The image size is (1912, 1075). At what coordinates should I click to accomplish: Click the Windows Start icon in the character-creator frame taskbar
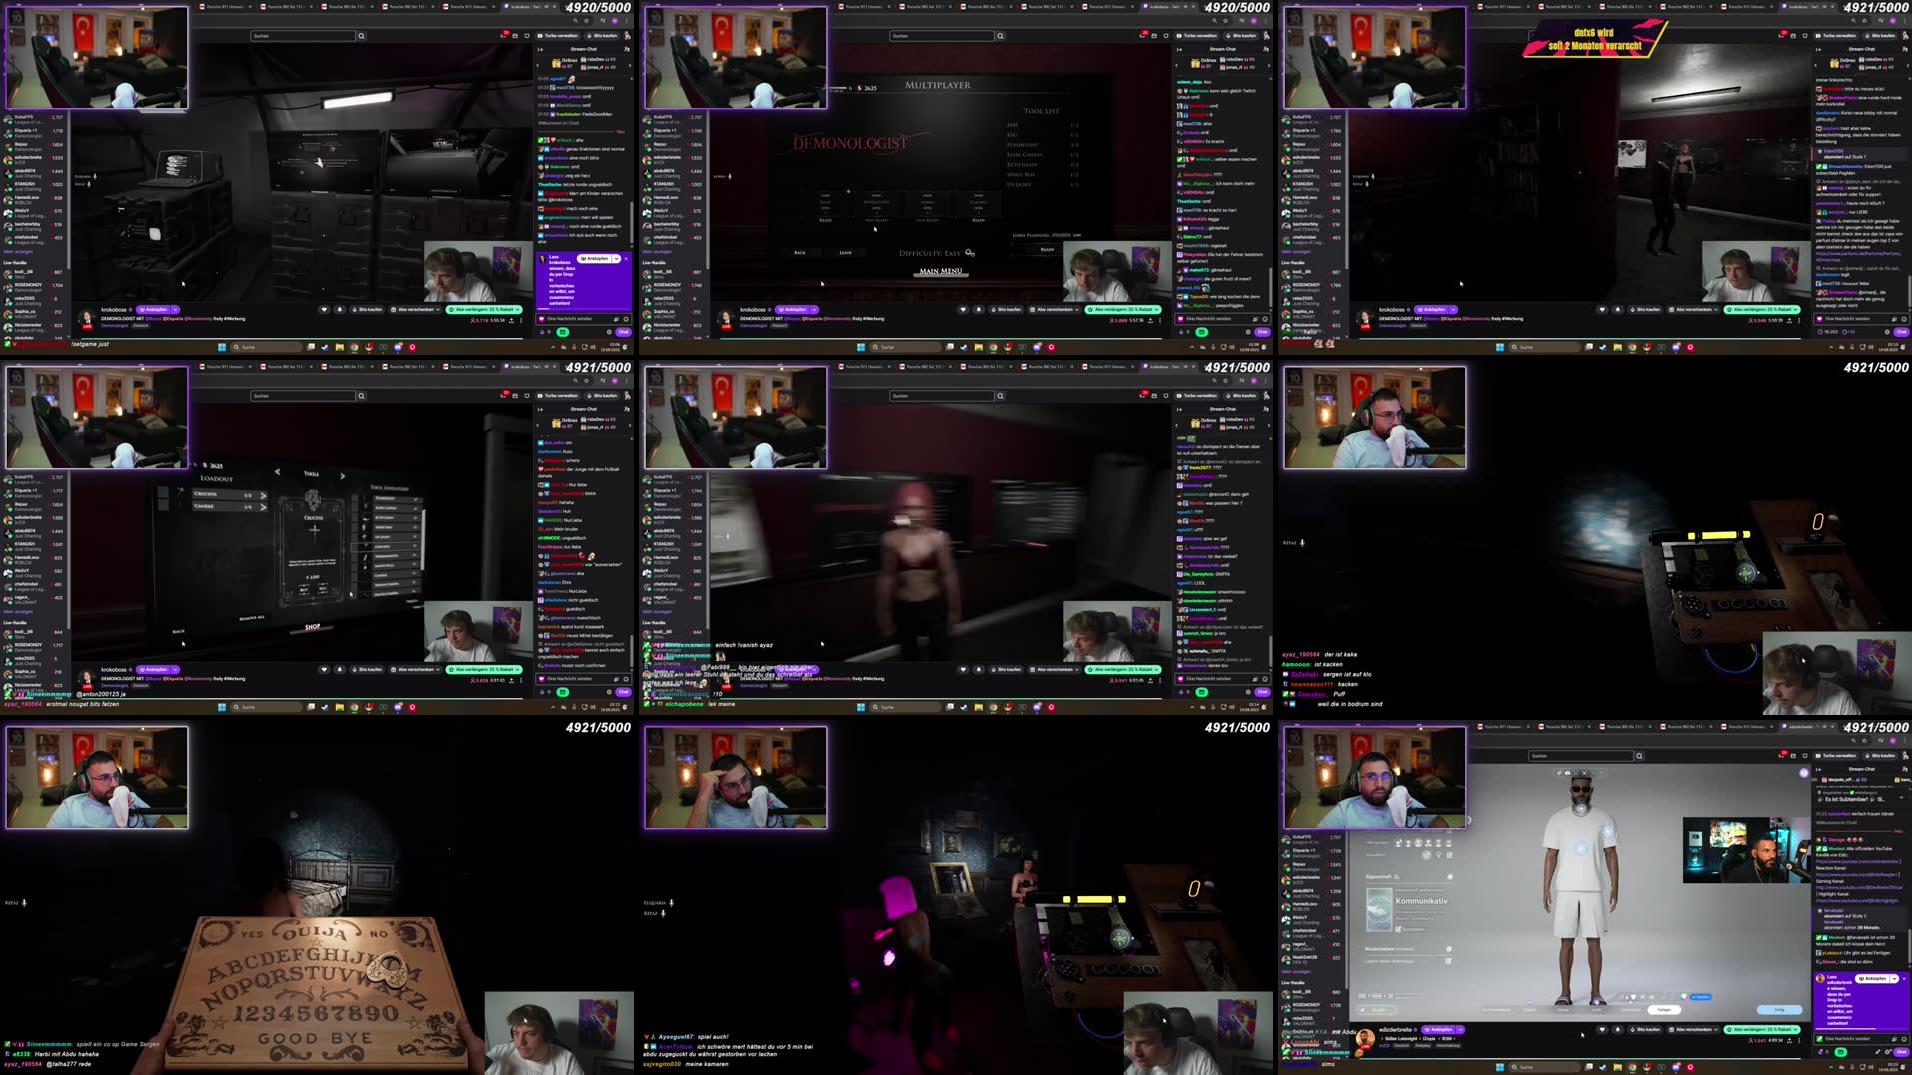click(x=1500, y=1067)
